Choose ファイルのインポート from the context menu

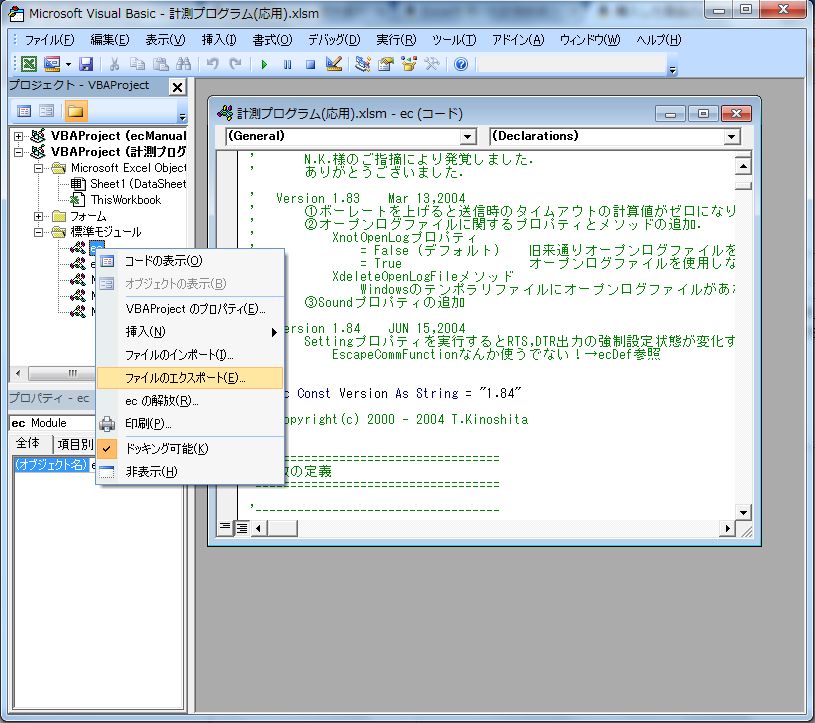(x=190, y=355)
